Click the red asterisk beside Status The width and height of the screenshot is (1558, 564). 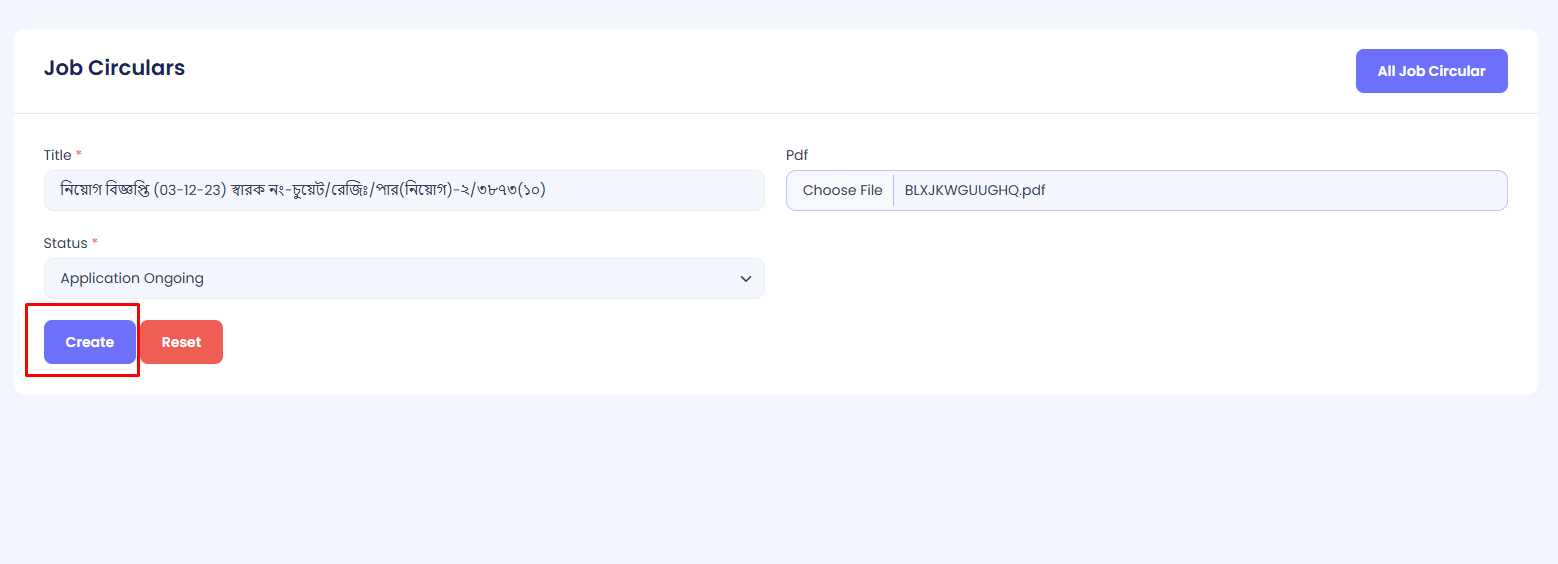point(95,243)
